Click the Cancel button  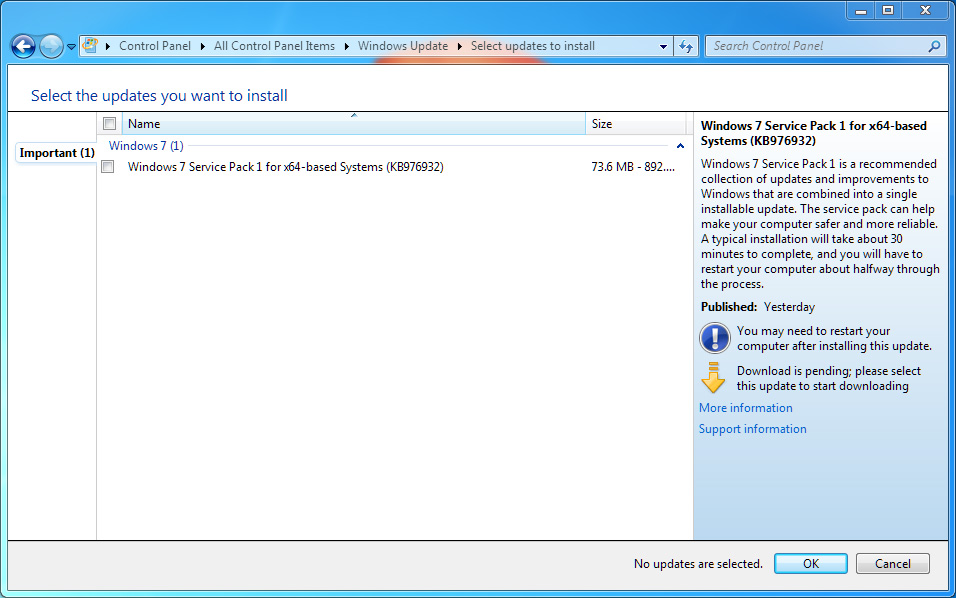893,563
